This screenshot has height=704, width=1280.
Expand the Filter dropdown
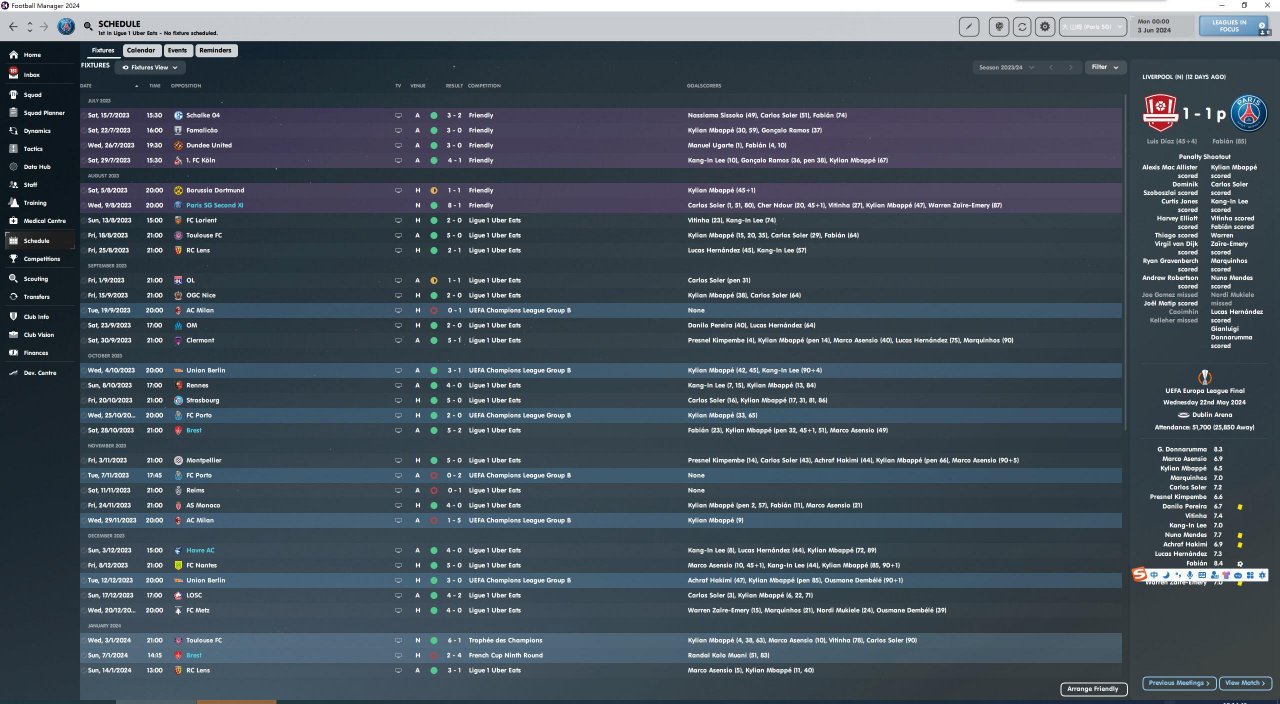[1105, 67]
